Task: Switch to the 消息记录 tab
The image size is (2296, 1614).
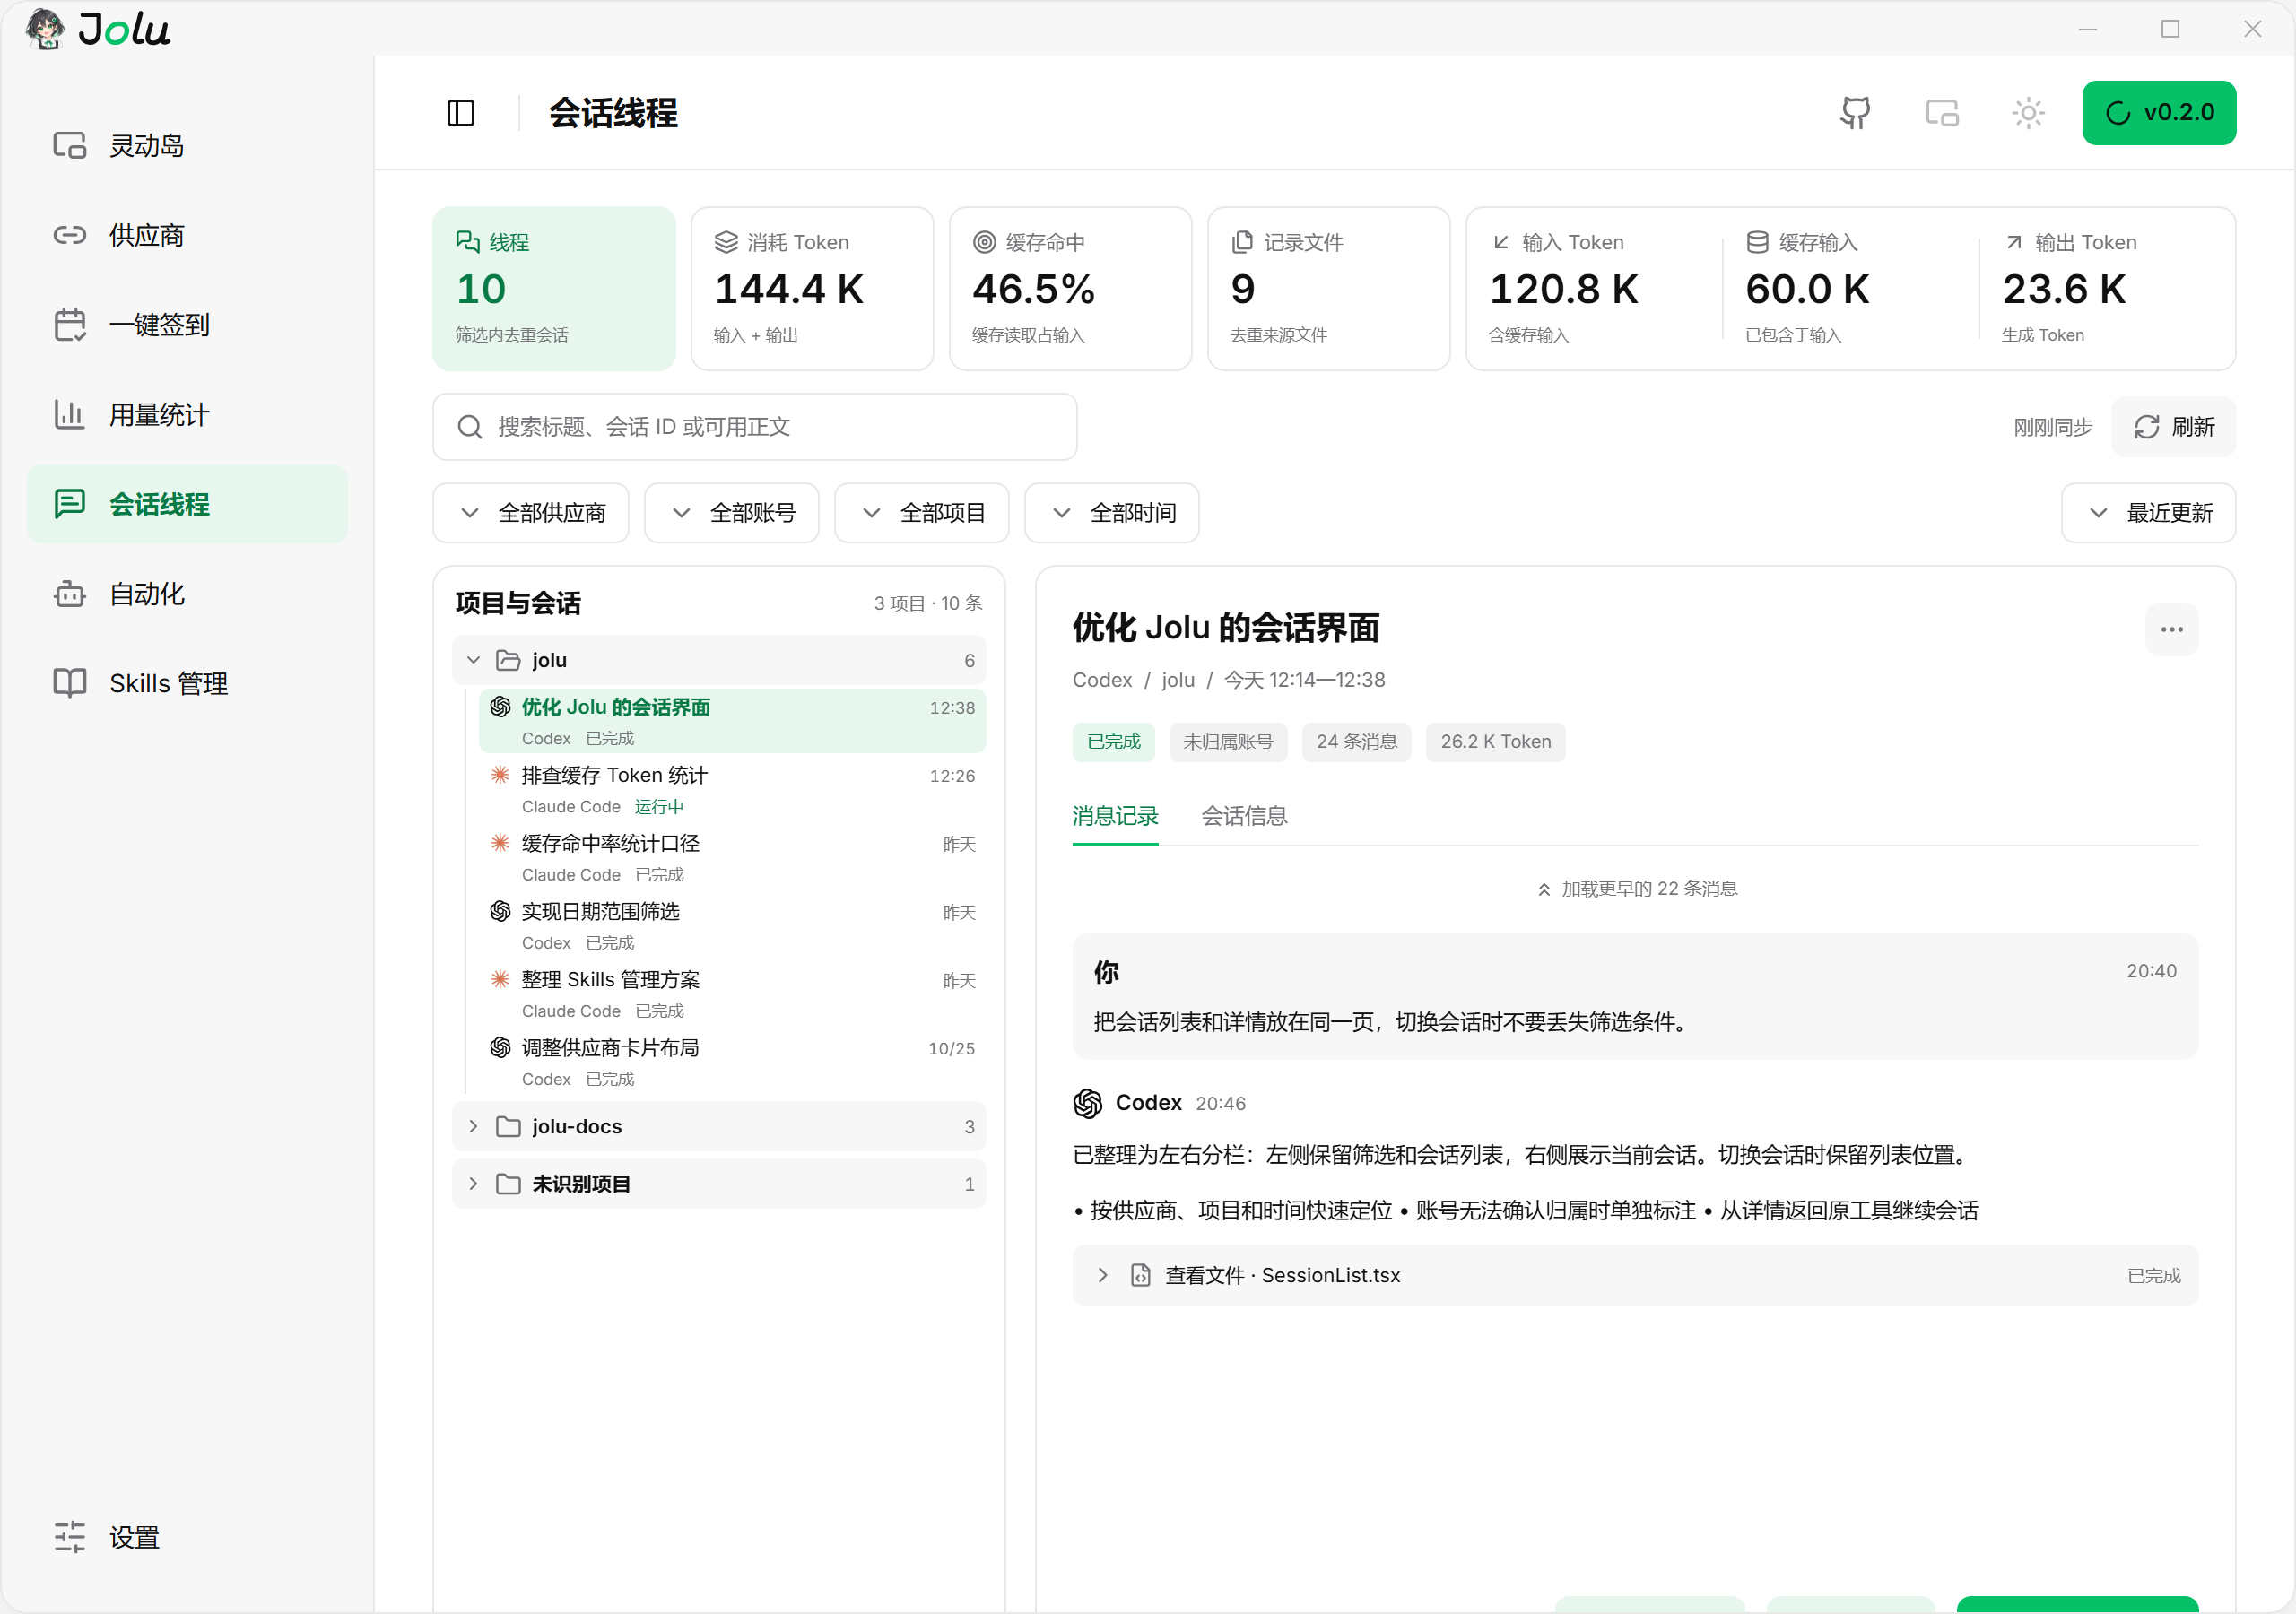Action: point(1115,816)
